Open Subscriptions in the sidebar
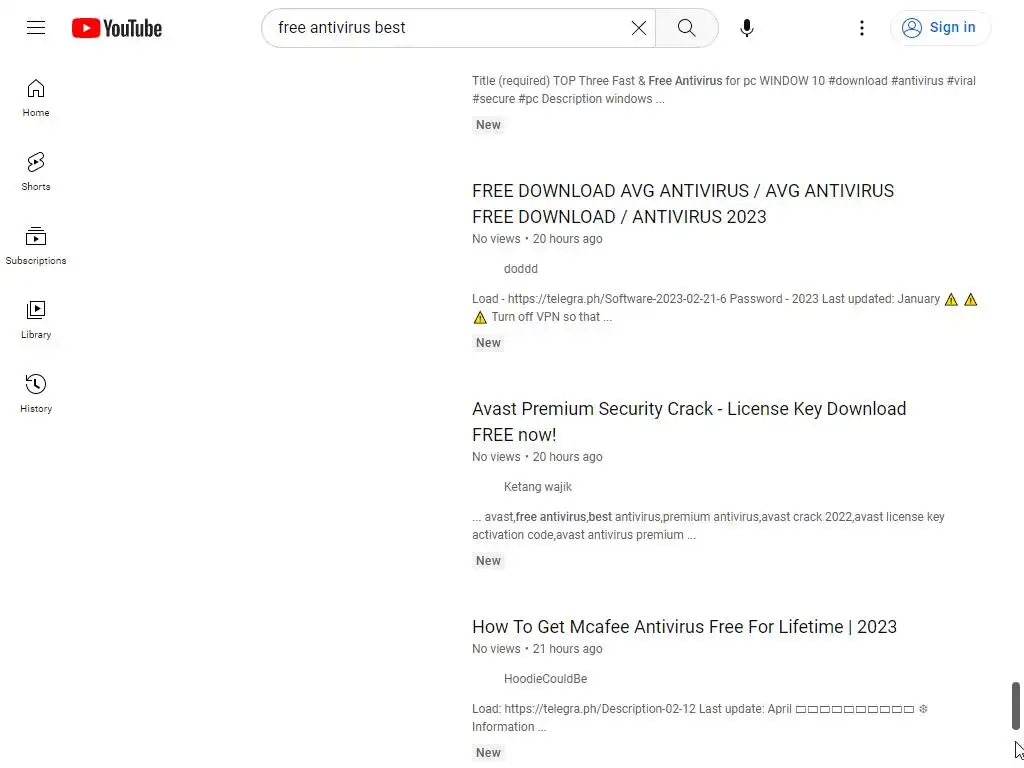The height and width of the screenshot is (768, 1024). pos(36,246)
